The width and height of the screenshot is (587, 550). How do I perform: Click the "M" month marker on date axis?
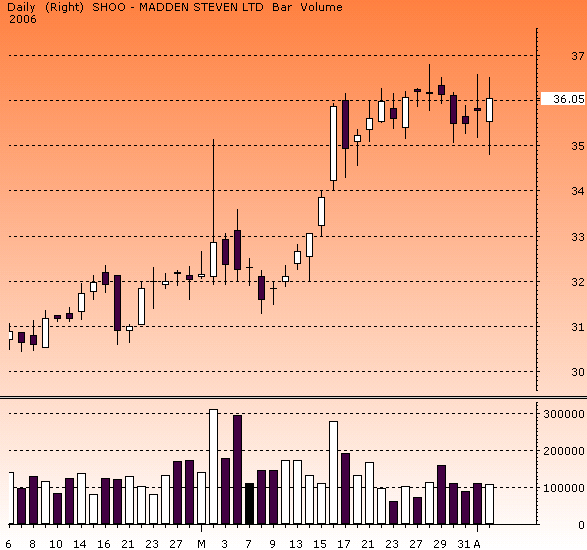point(201,544)
